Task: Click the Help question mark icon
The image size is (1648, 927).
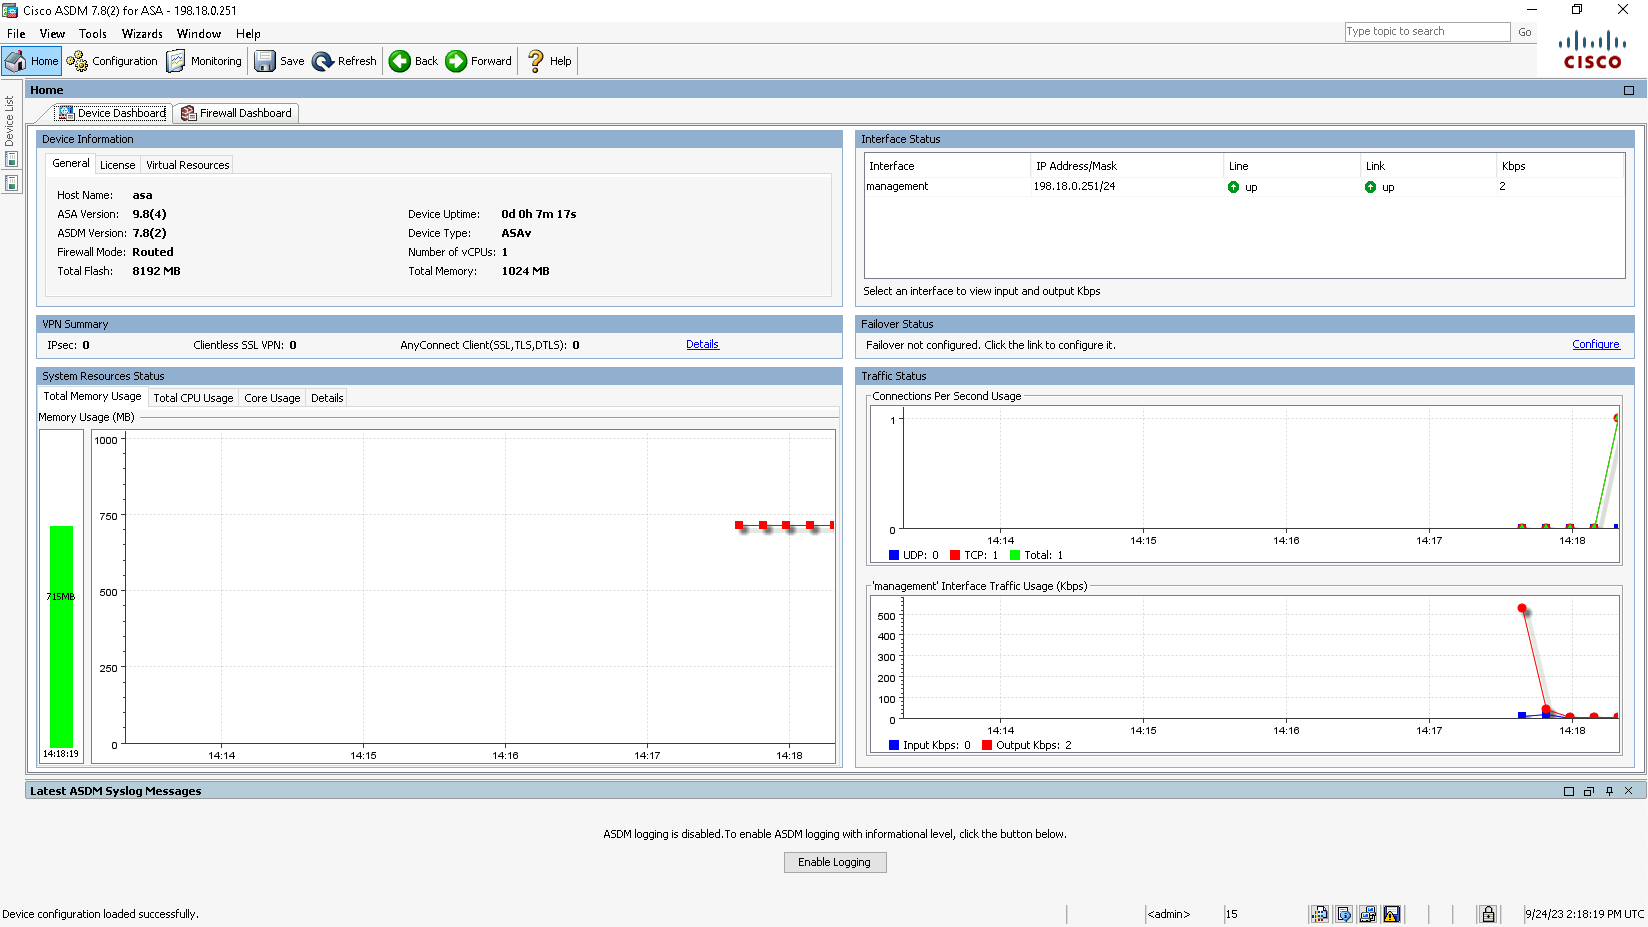Action: coord(536,61)
